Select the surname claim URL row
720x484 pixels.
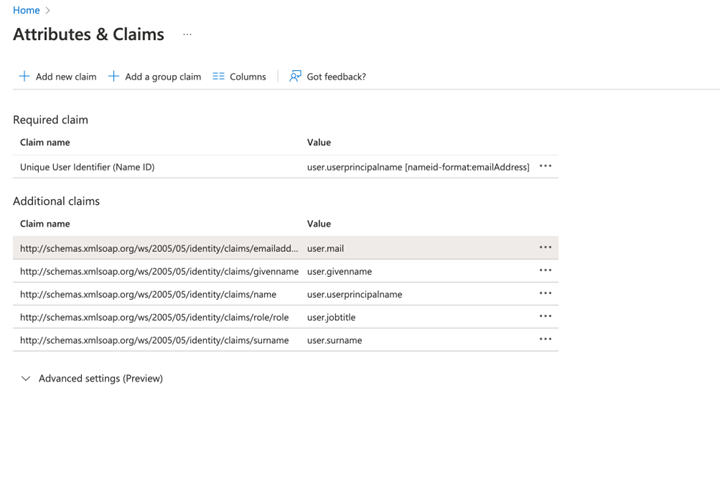pos(154,340)
